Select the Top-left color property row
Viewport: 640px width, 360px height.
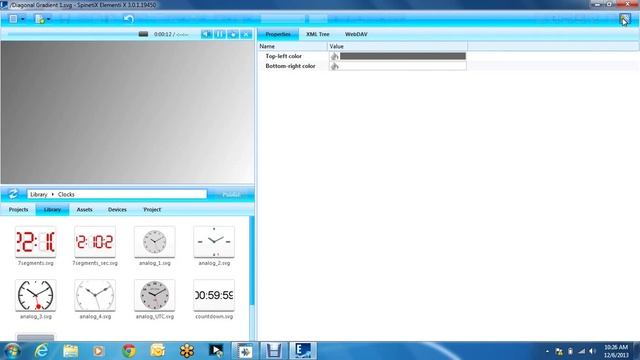click(x=362, y=56)
